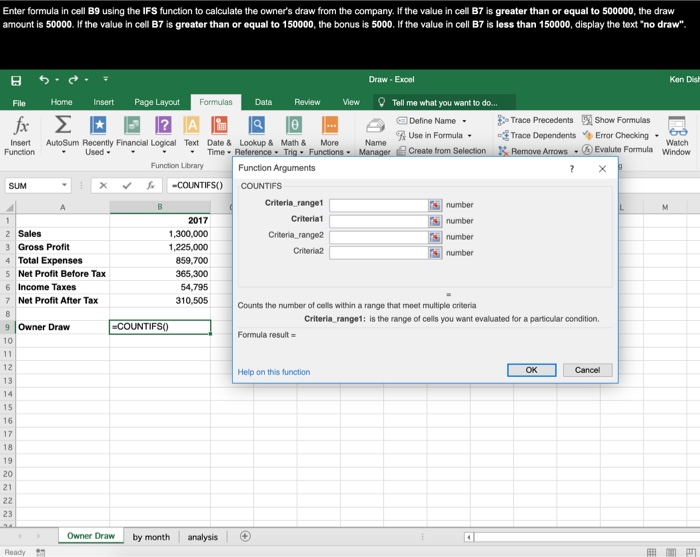Open the File tab
Screen dimensions: 700x557
19,103
